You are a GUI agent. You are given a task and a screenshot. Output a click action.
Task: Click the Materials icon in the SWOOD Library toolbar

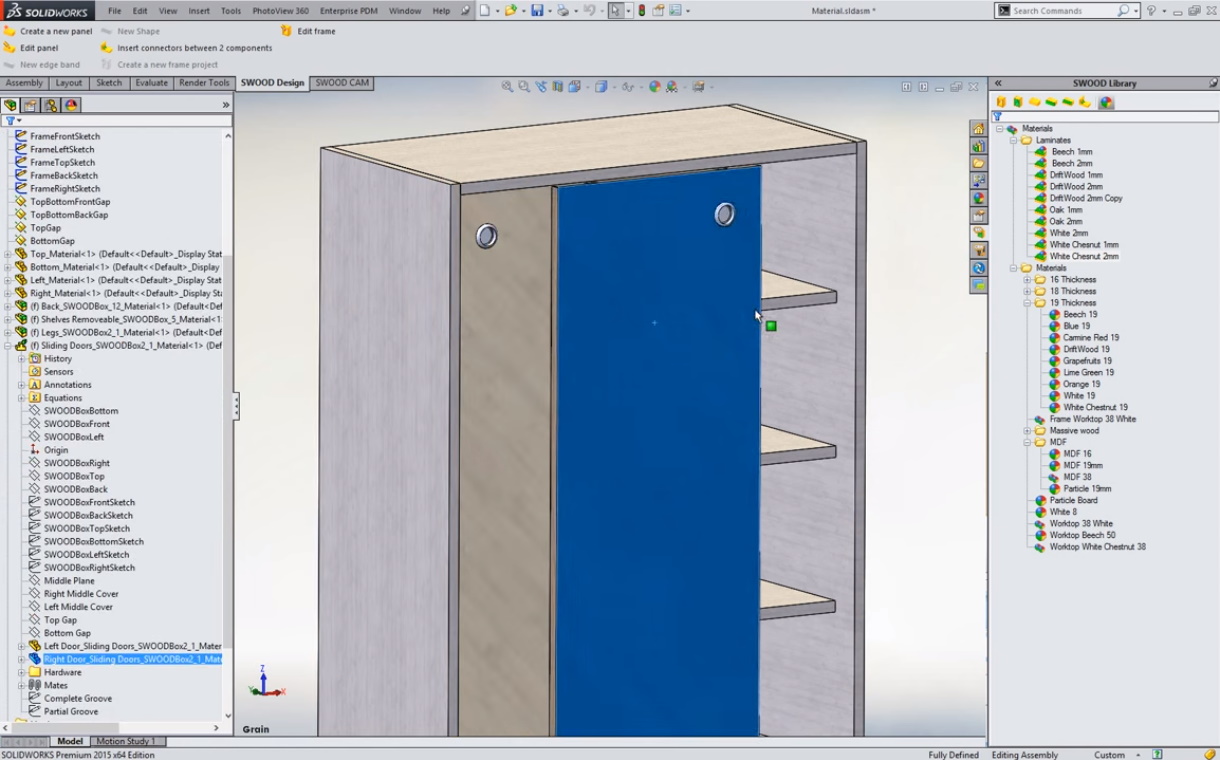tap(1106, 102)
